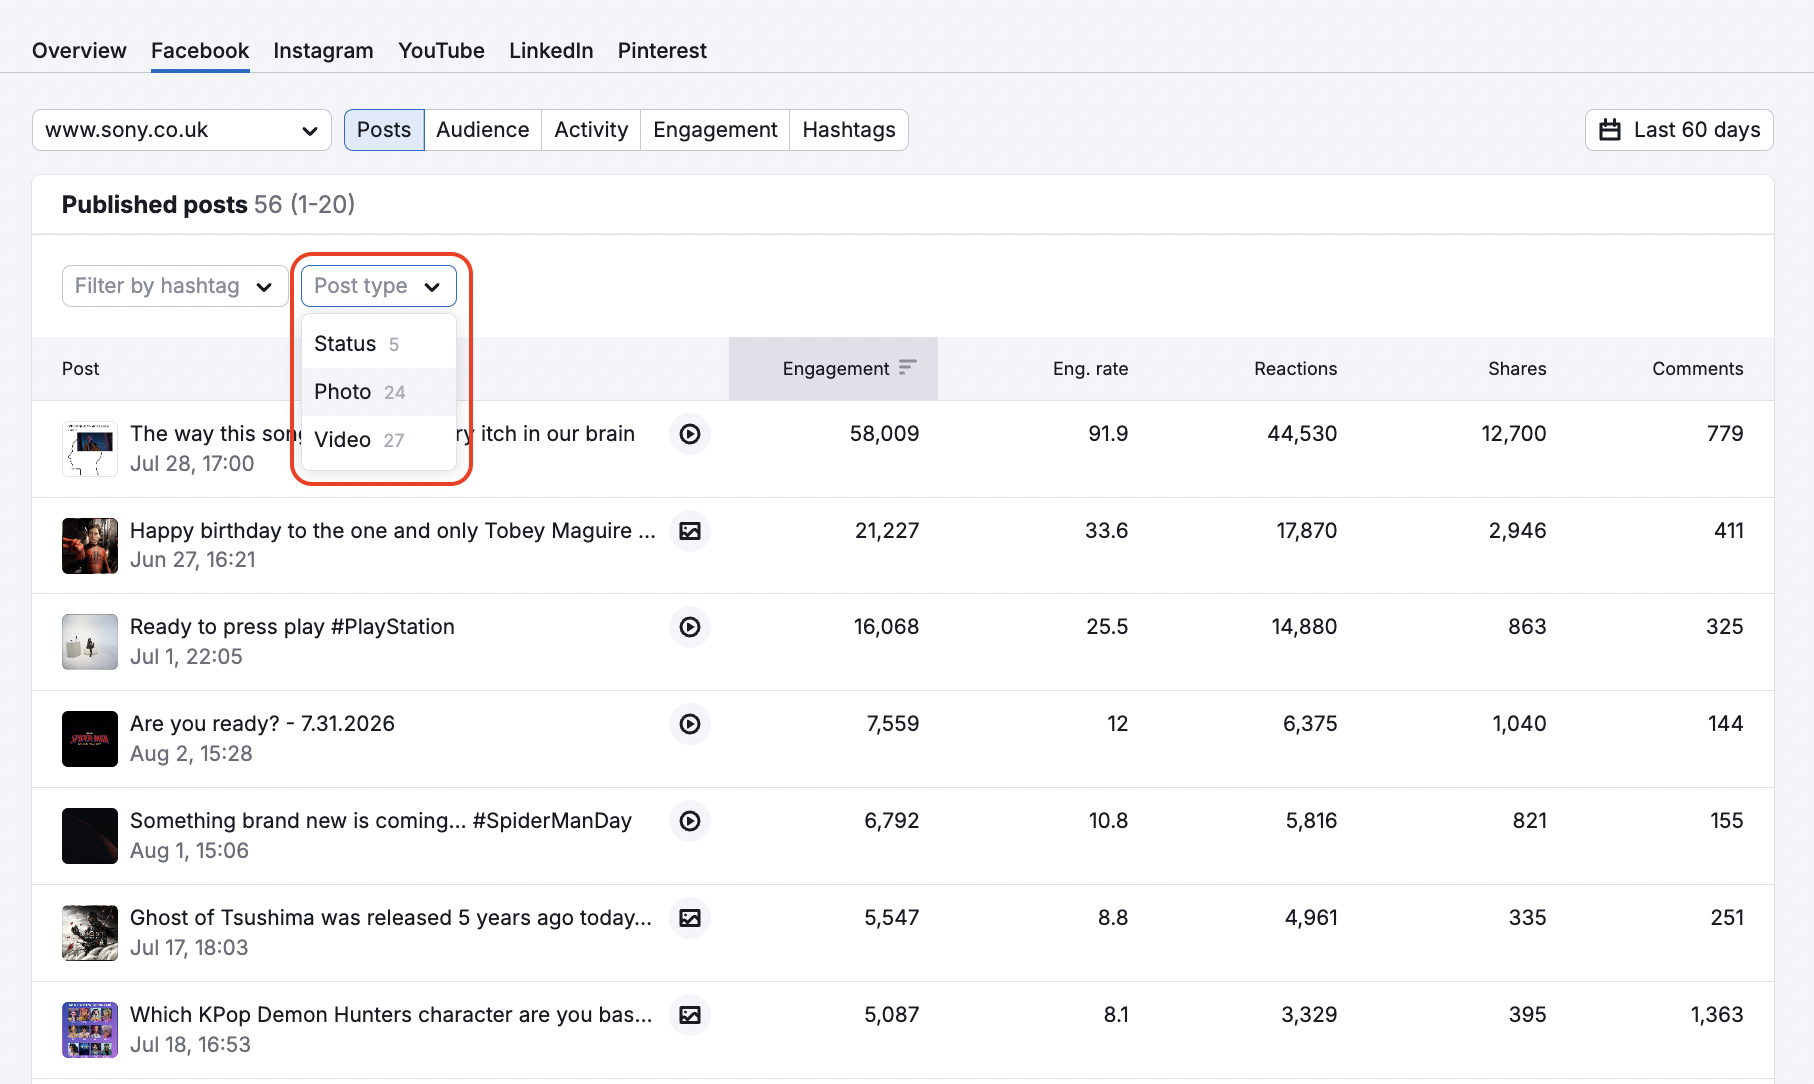The image size is (1814, 1084).
Task: Click the photo icon beside the Ghost of Tsushima post
Action: 689,918
